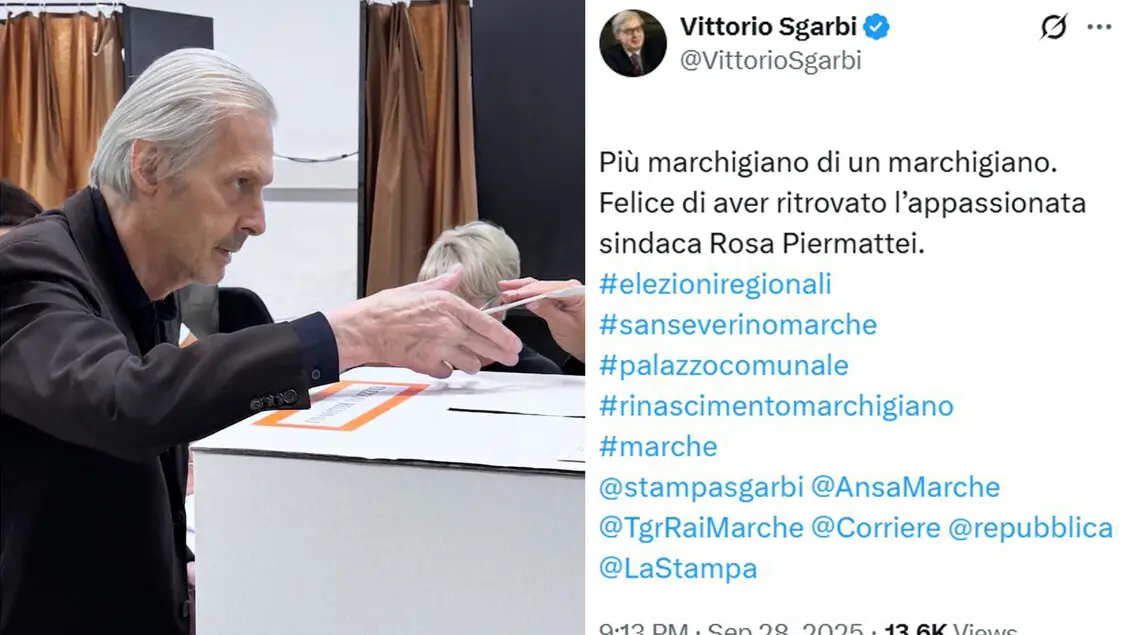The width and height of the screenshot is (1129, 635).
Task: Click the tweet timestamp Sep 28, 2025
Action: coord(785,629)
